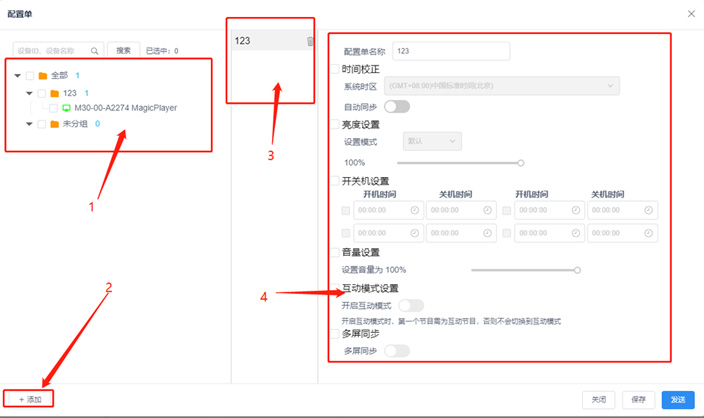The image size is (704, 418).
Task: Enable the 开启互动模式 switch
Action: (x=410, y=305)
